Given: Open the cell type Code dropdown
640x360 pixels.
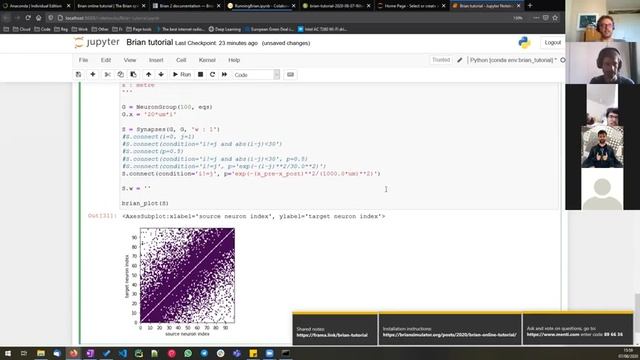Looking at the screenshot, I should [256, 75].
